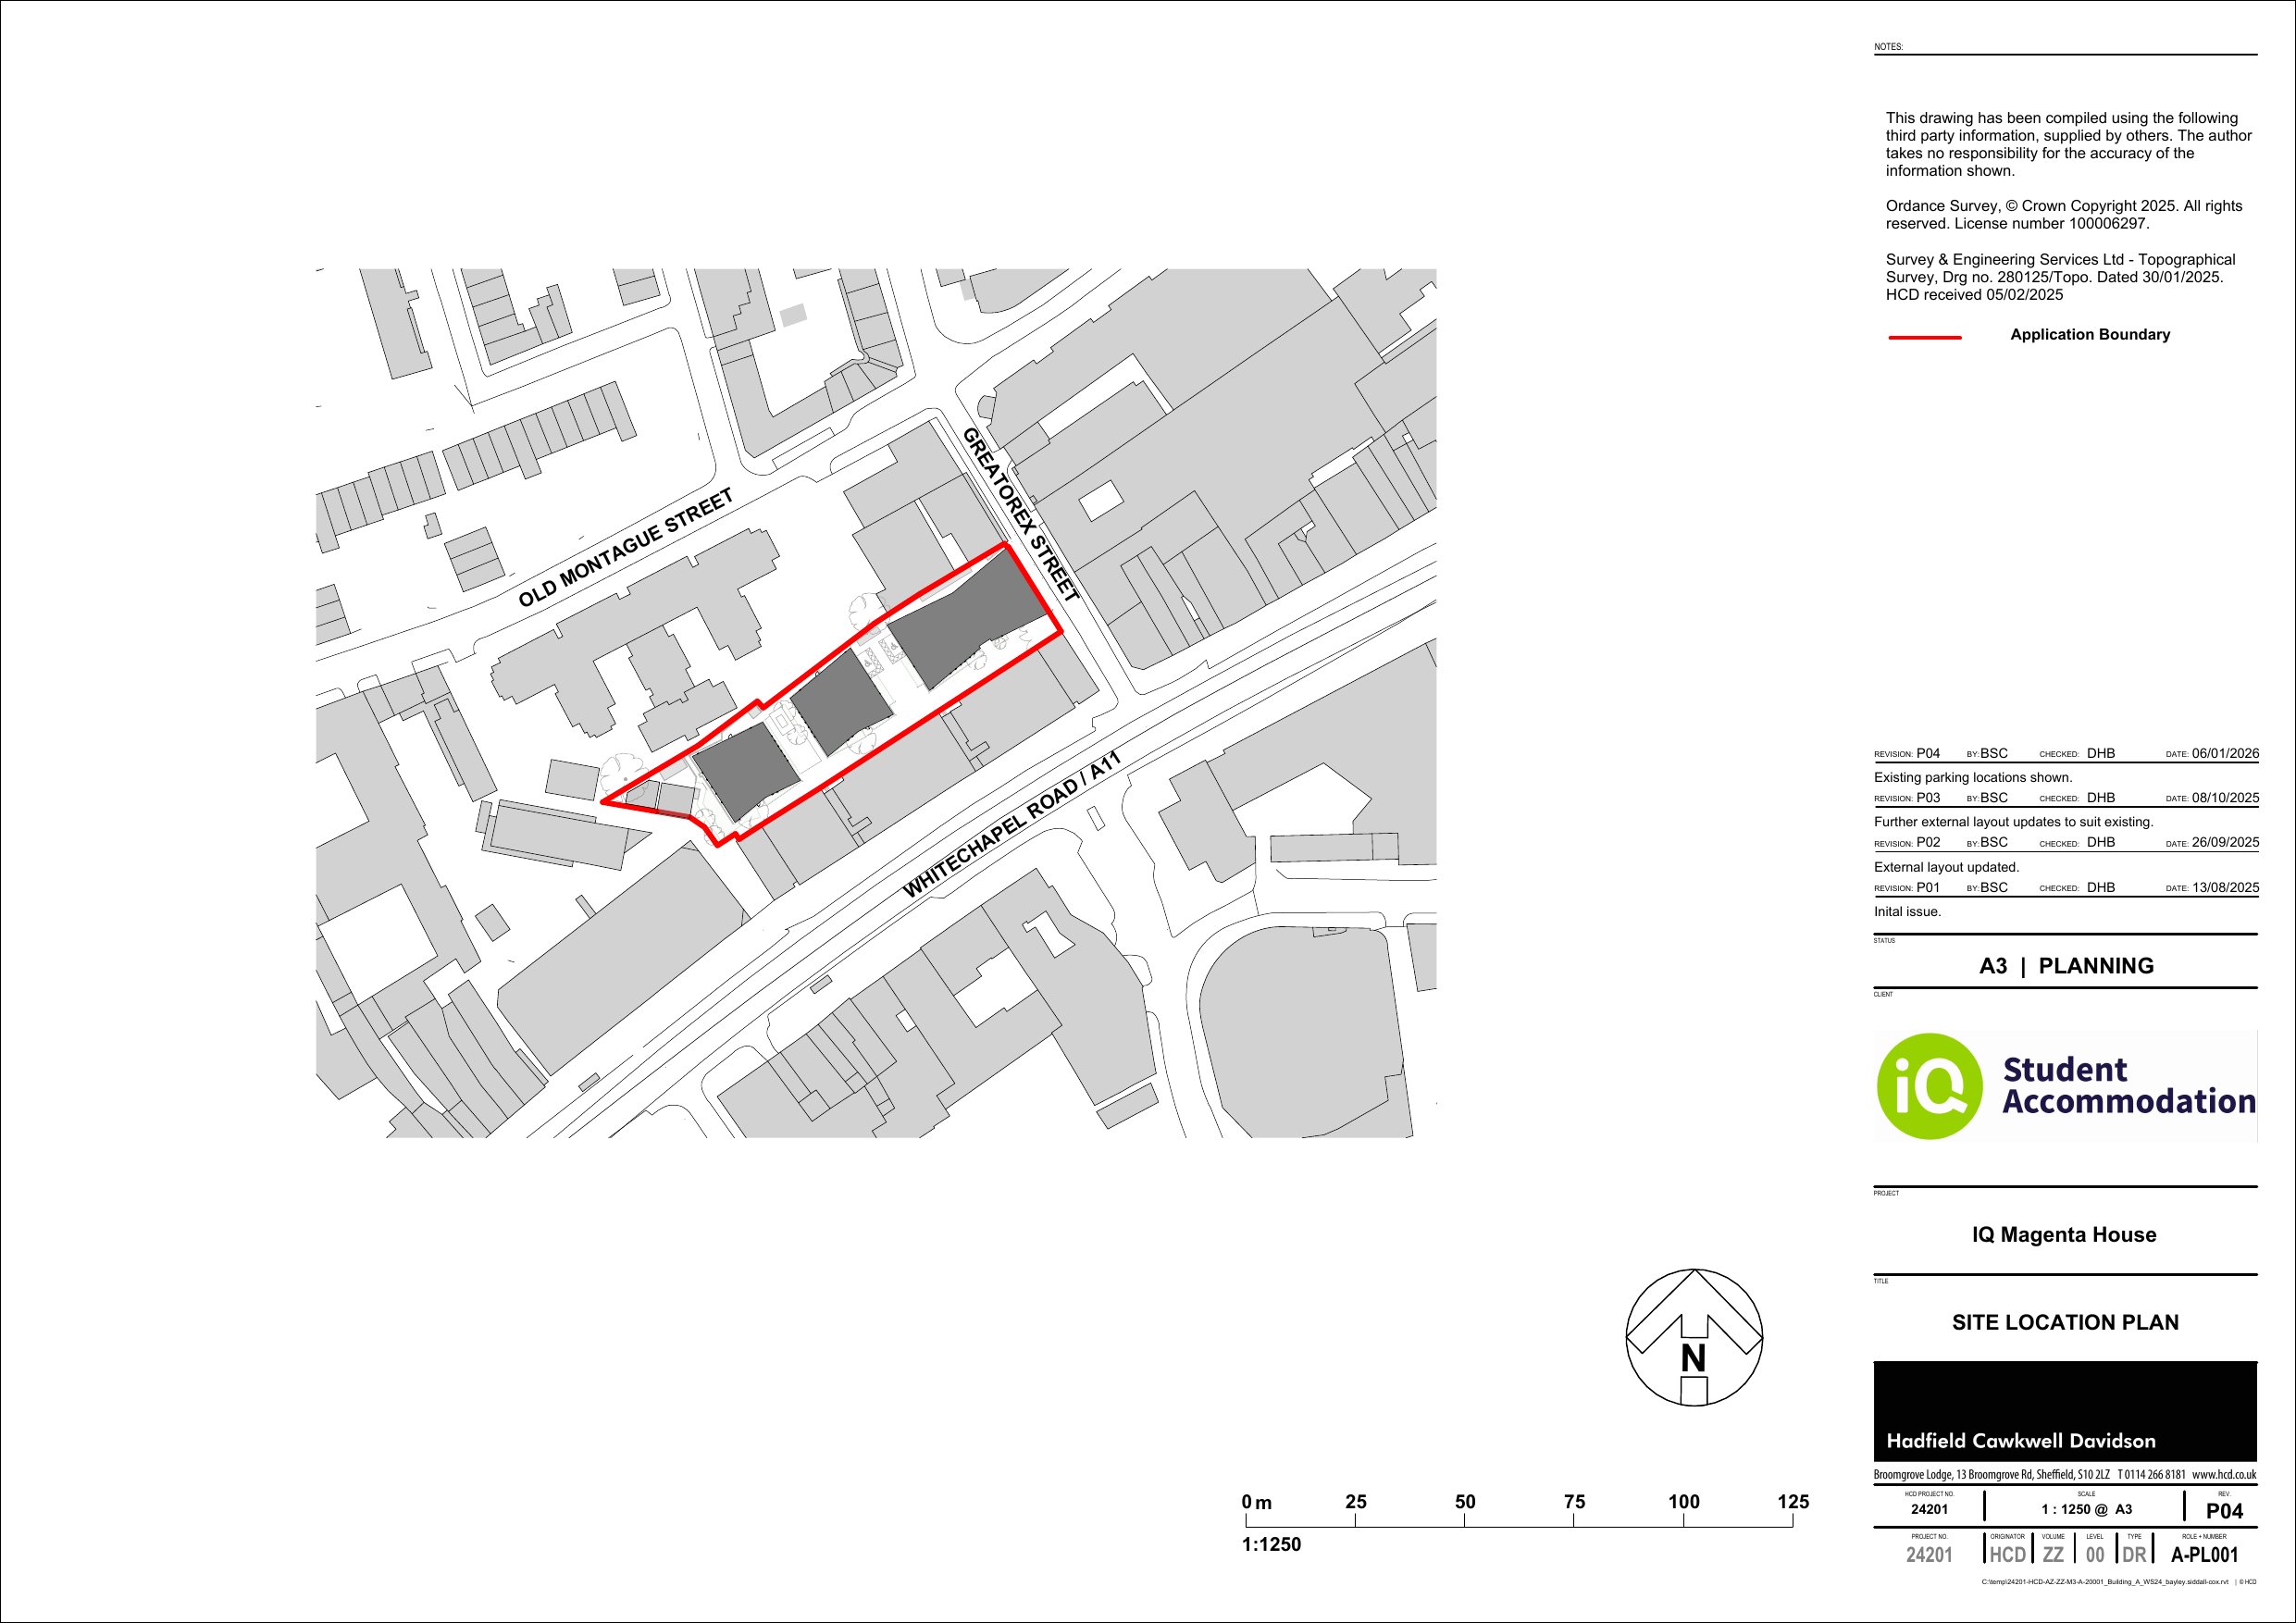The height and width of the screenshot is (1623, 2296).
Task: Click the middle dark grey building inside boundary
Action: (x=840, y=702)
